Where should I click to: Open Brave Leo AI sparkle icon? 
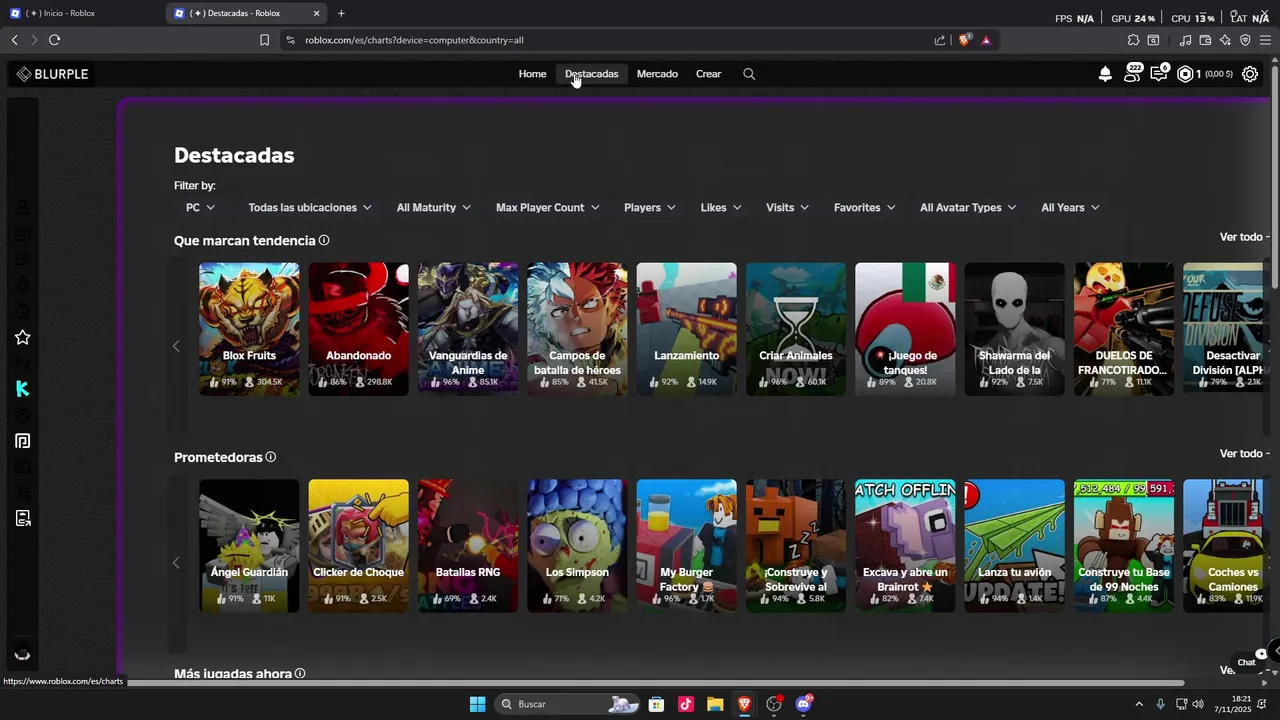click(x=1225, y=40)
